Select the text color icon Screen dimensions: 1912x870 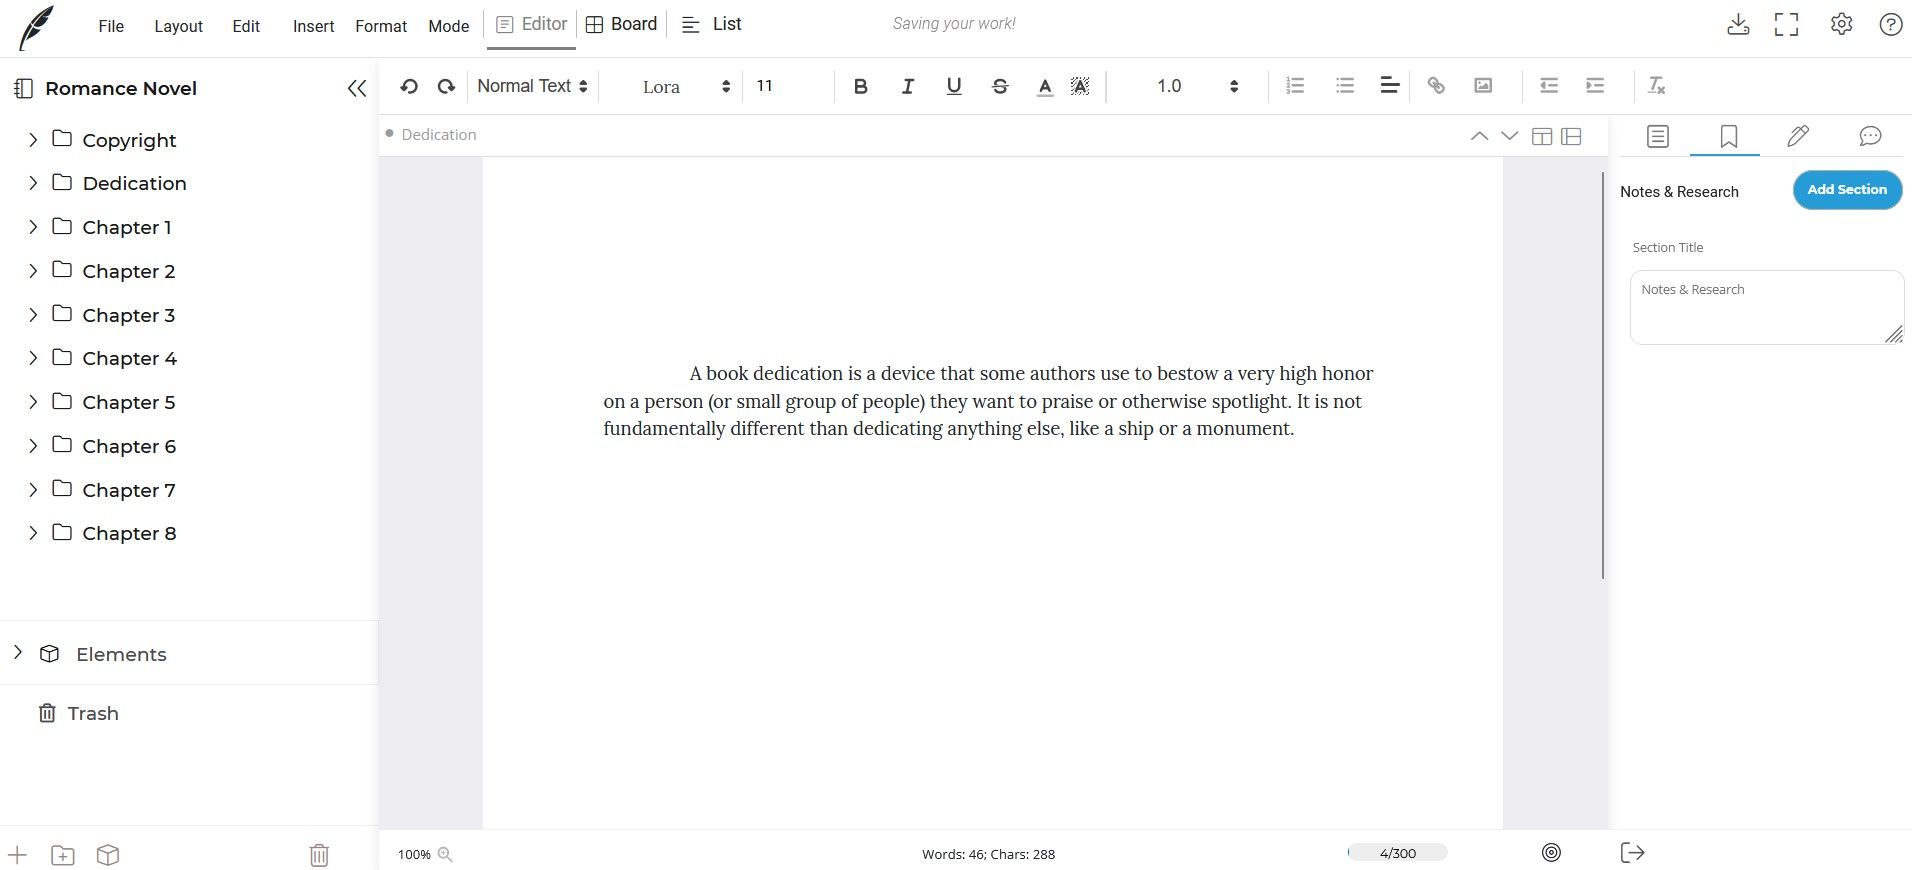click(1044, 86)
